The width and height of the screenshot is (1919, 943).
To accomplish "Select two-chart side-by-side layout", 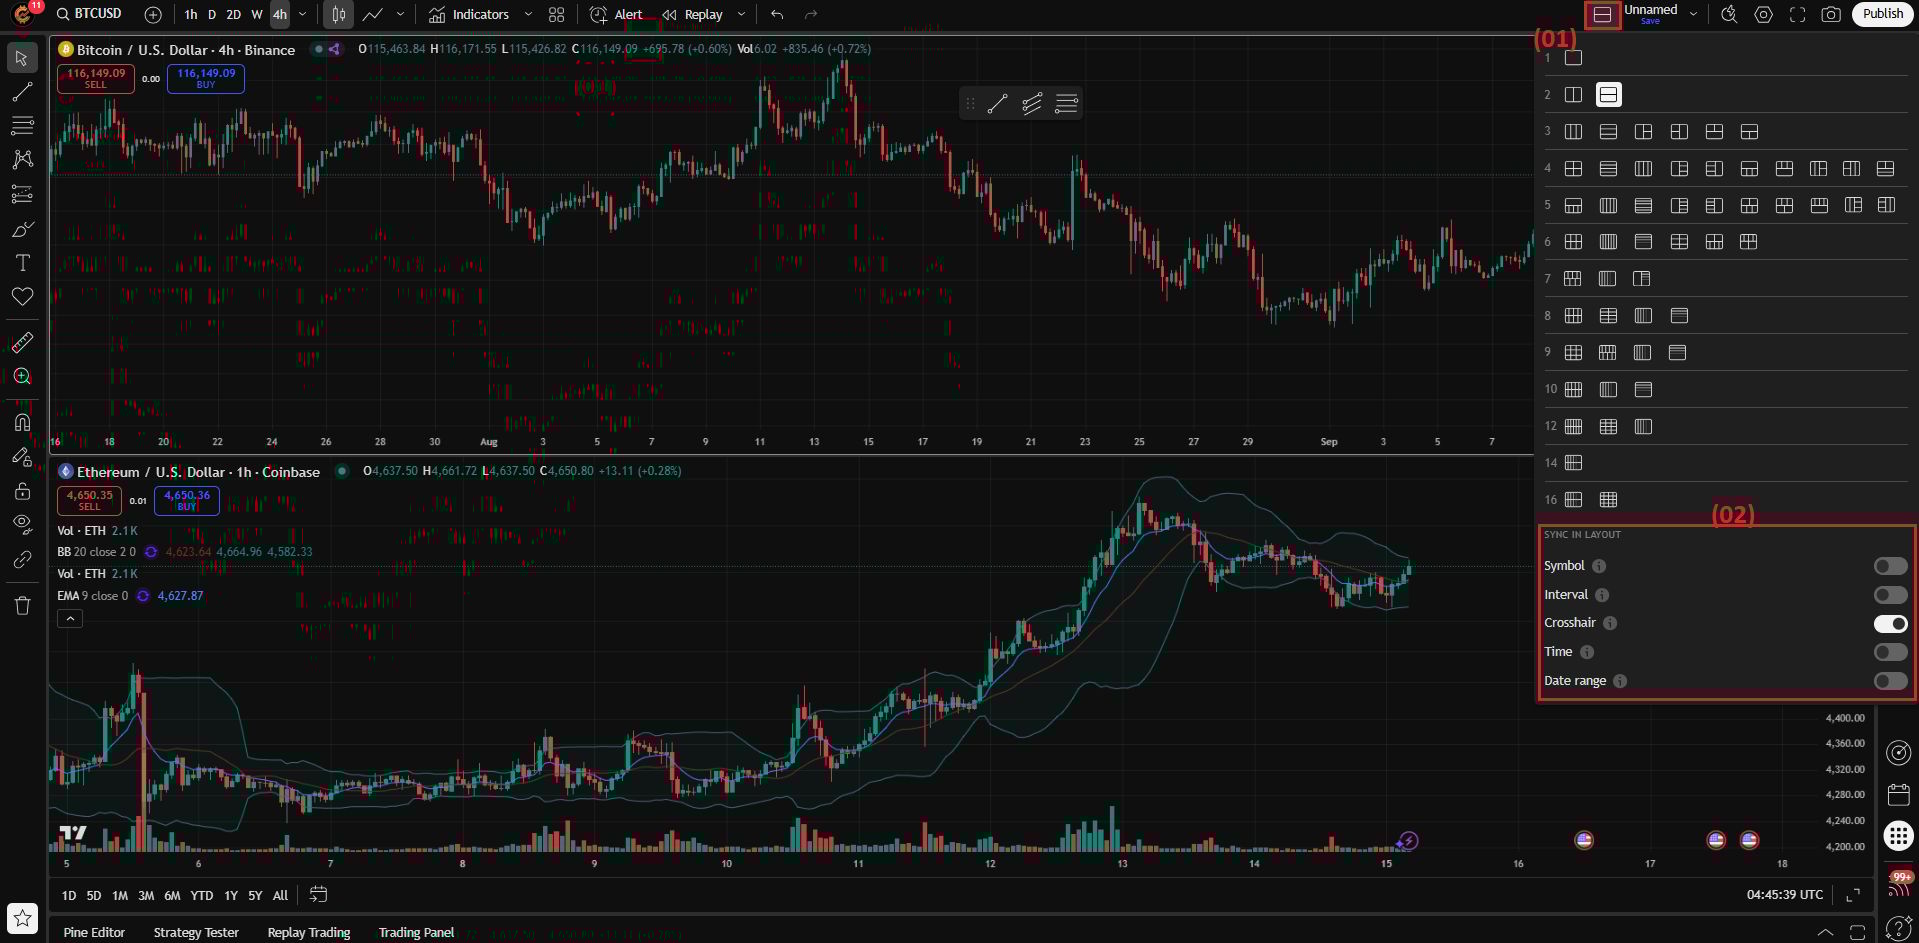I will click(1573, 95).
